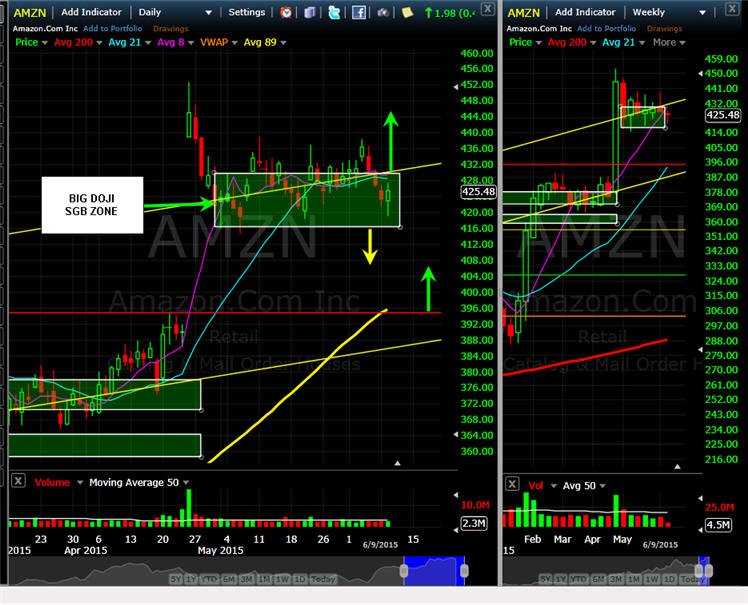Open Drawings link in weekly chart

coord(664,29)
